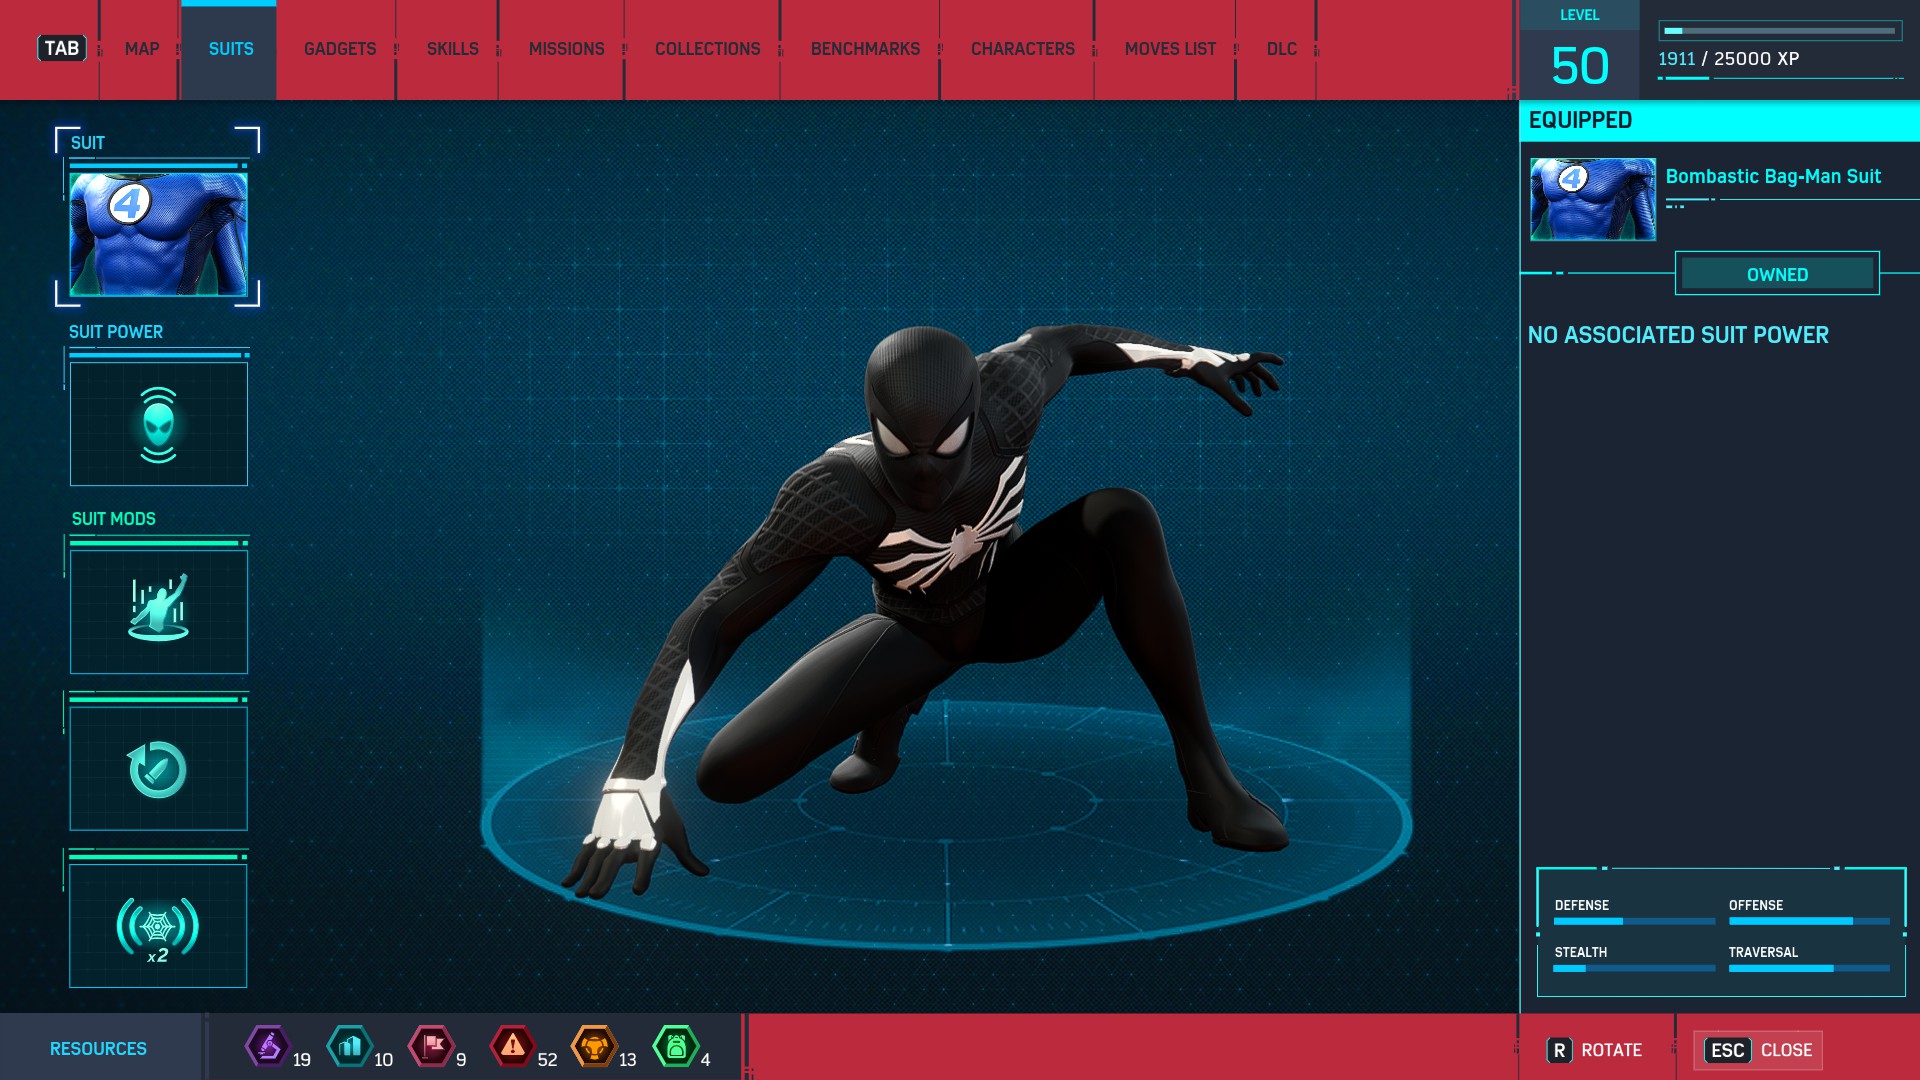This screenshot has height=1080, width=1920.
Task: Switch to the MAP tab
Action: click(x=142, y=49)
